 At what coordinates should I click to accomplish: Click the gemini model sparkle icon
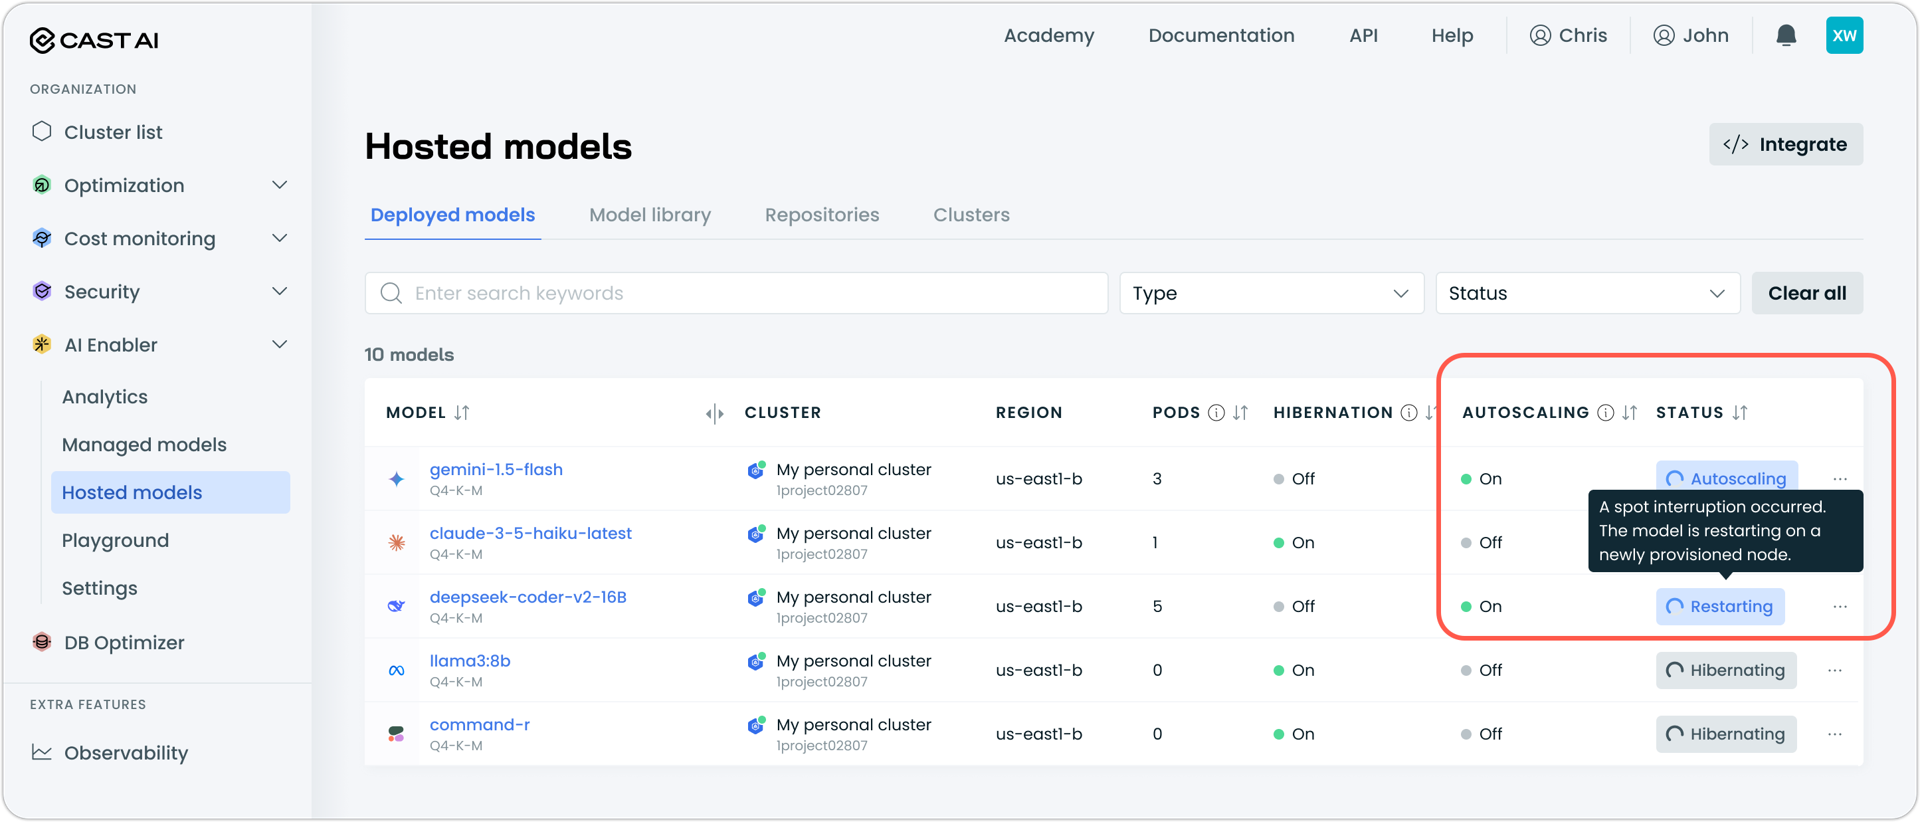coord(397,479)
